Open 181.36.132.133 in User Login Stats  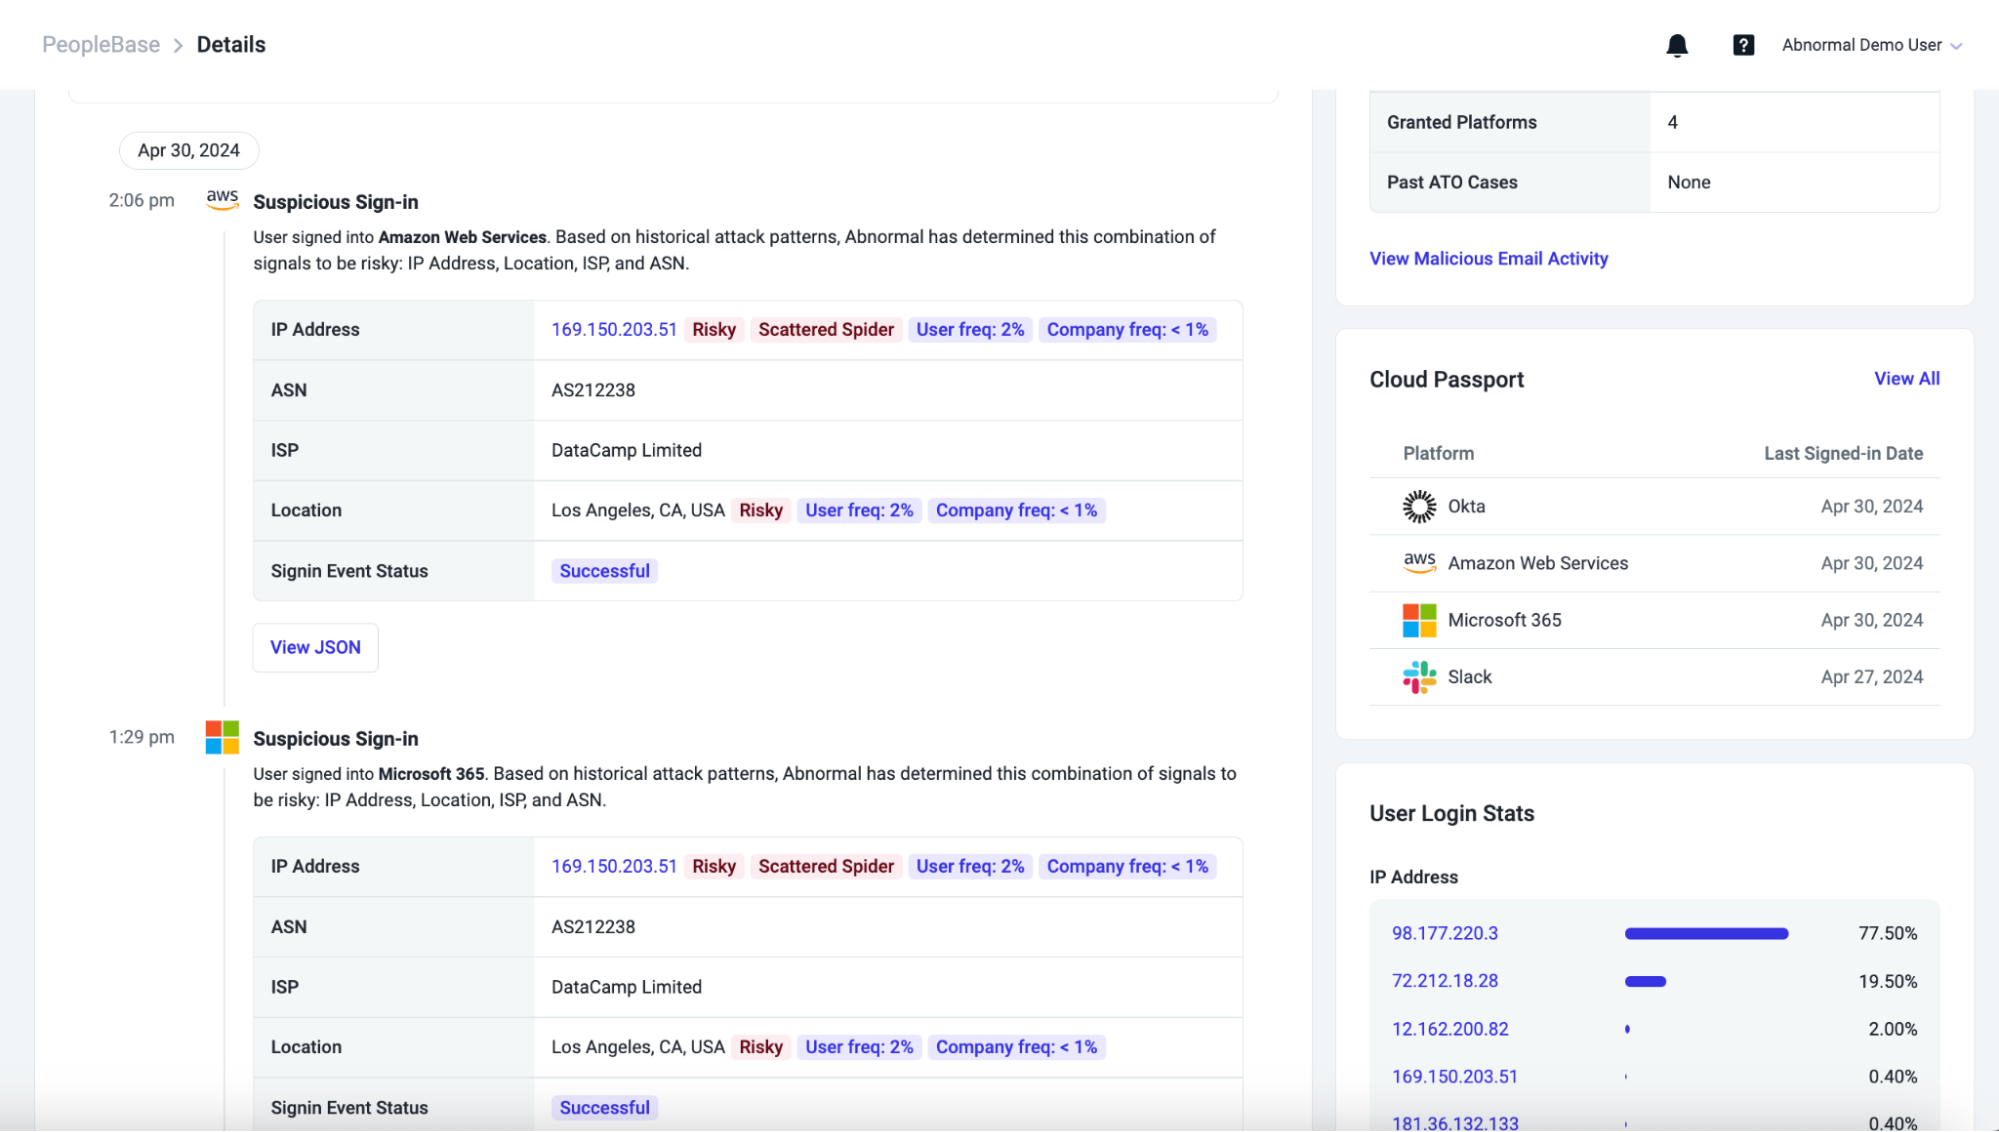coord(1455,1124)
